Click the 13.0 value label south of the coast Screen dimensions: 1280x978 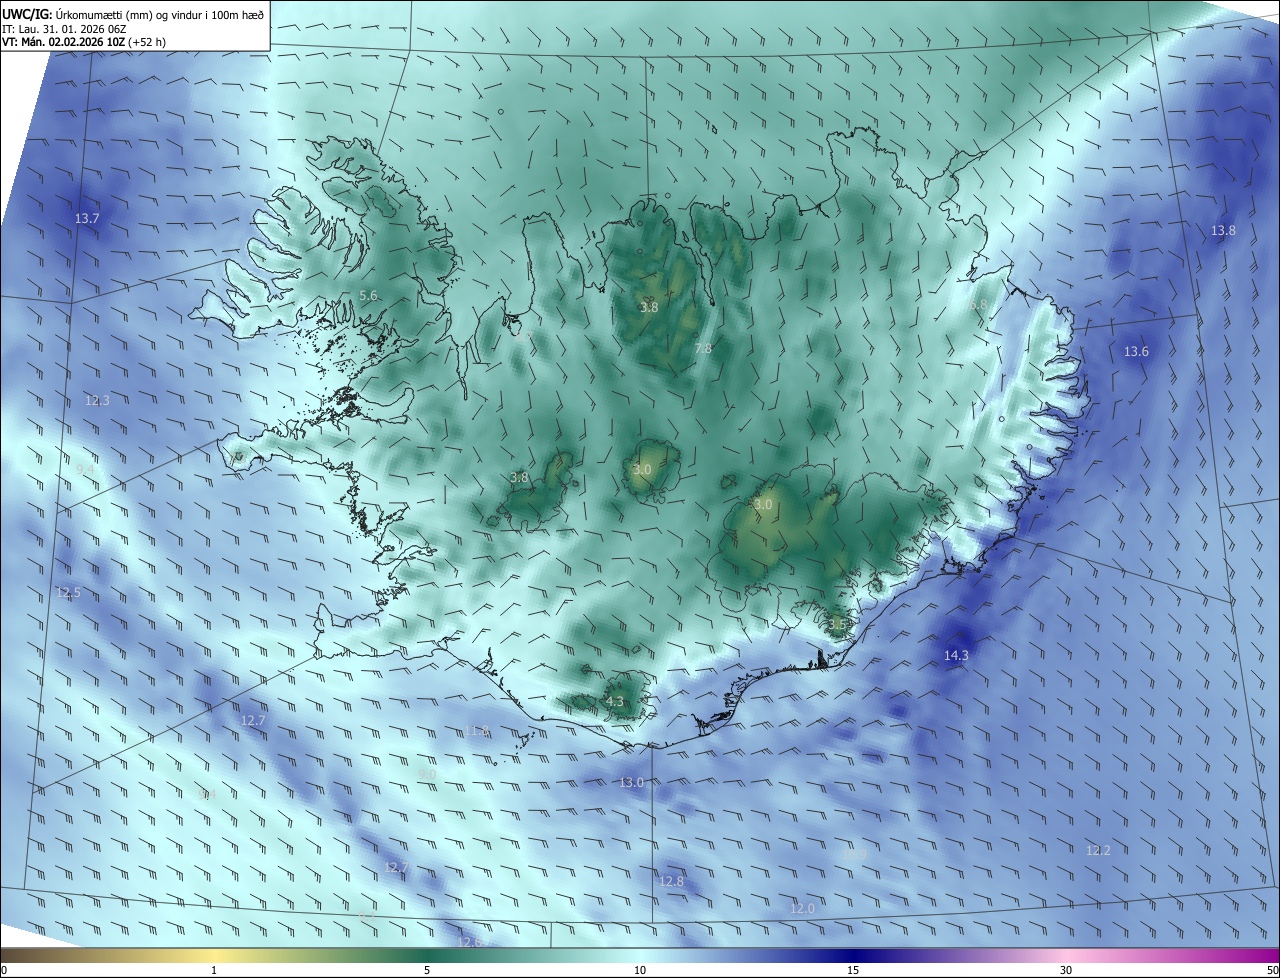pyautogui.click(x=631, y=782)
